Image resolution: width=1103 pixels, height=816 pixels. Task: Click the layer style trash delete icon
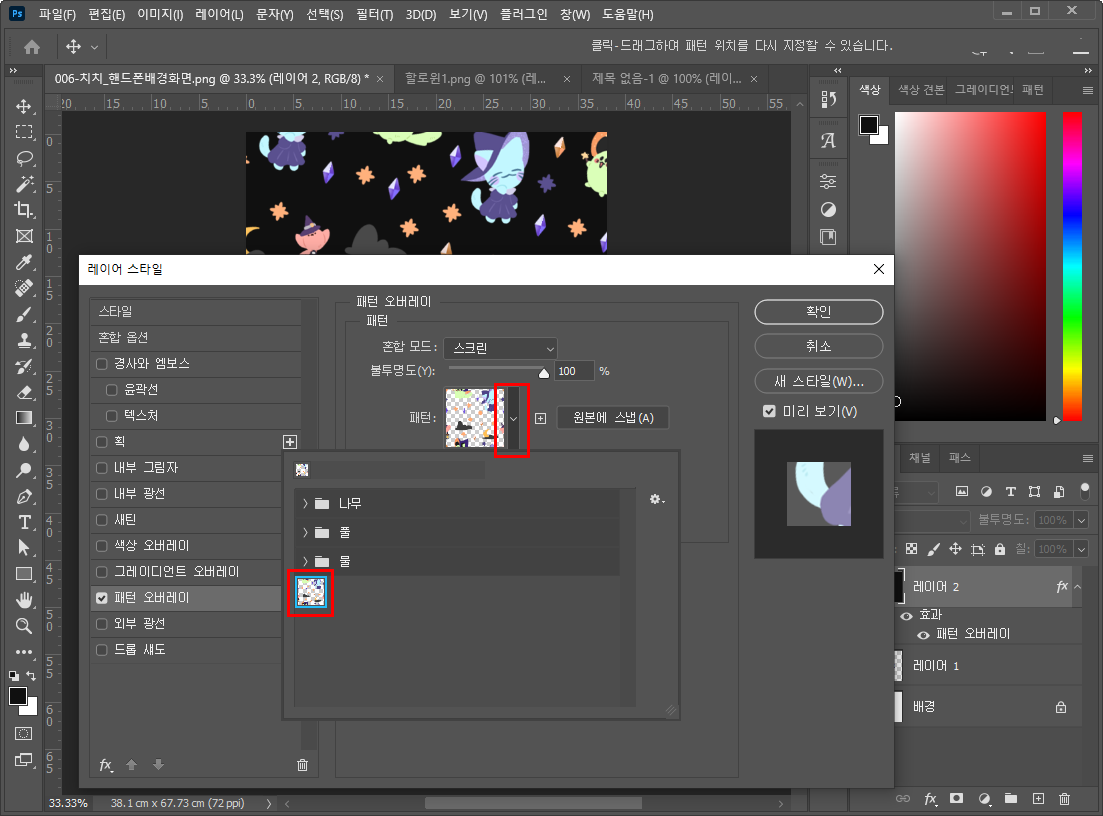[x=302, y=765]
